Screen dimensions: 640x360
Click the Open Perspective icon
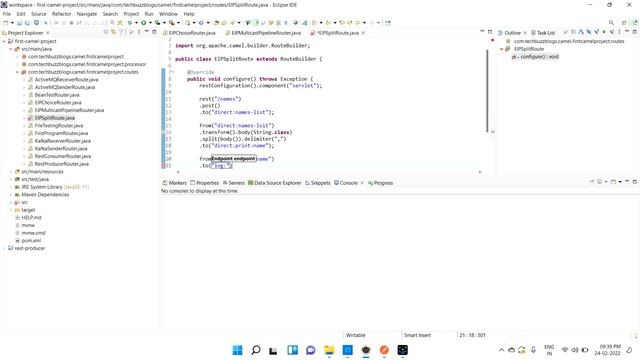(624, 23)
